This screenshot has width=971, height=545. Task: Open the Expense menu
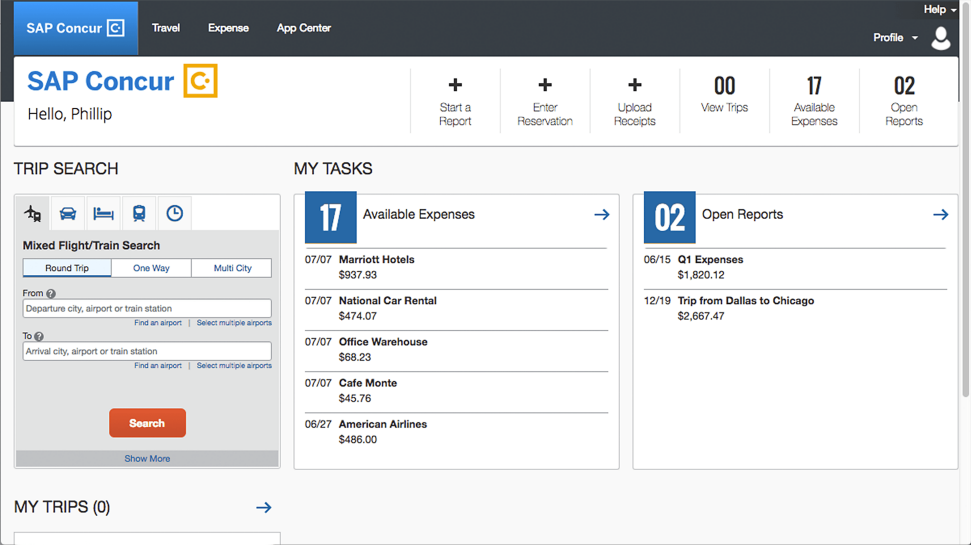[229, 28]
